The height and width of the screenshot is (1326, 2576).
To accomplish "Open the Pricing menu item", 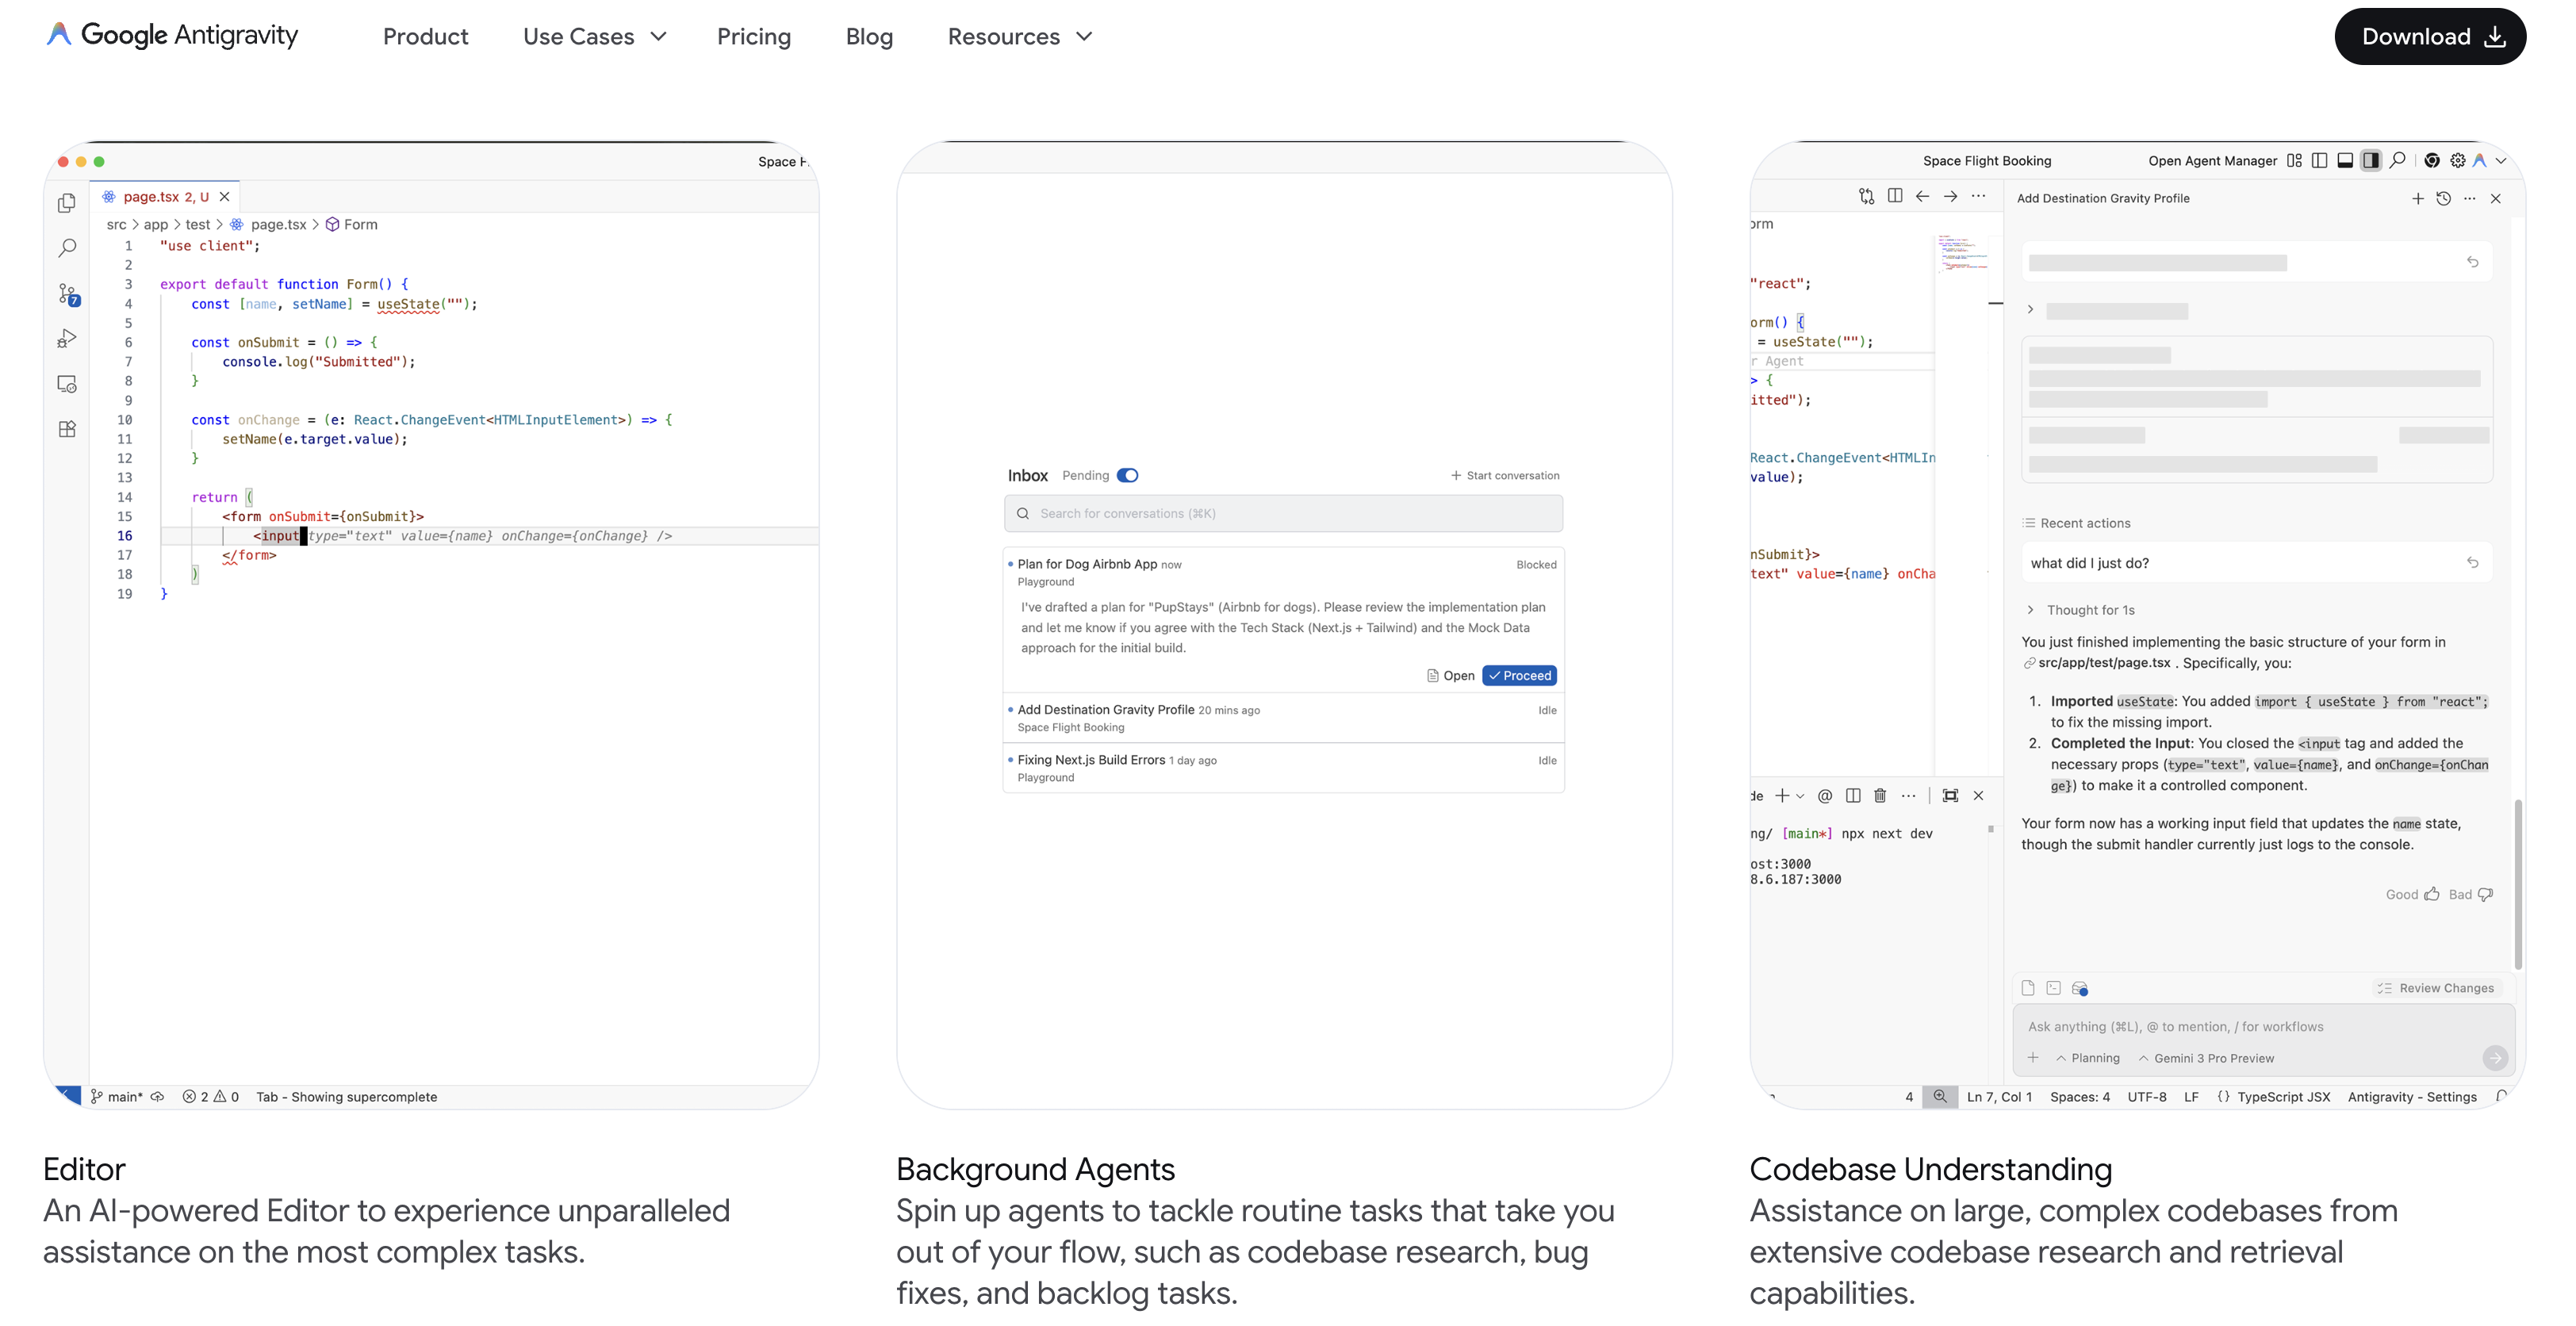I will point(753,37).
